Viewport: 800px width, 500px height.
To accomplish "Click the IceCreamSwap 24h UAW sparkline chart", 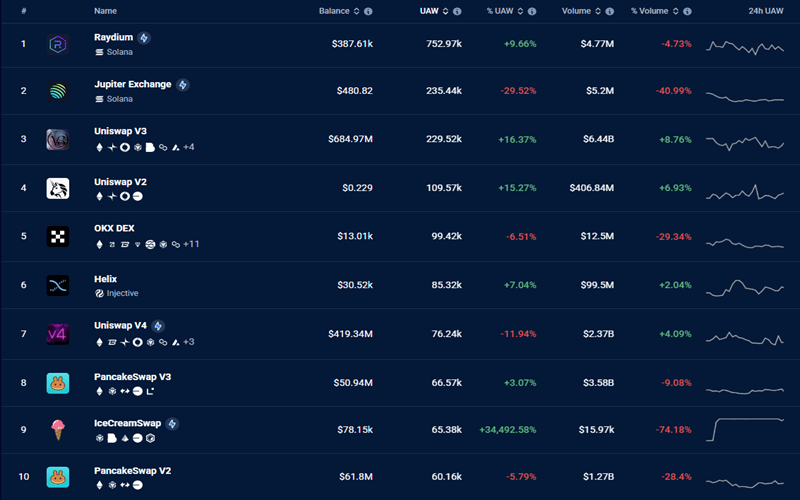I will click(745, 430).
